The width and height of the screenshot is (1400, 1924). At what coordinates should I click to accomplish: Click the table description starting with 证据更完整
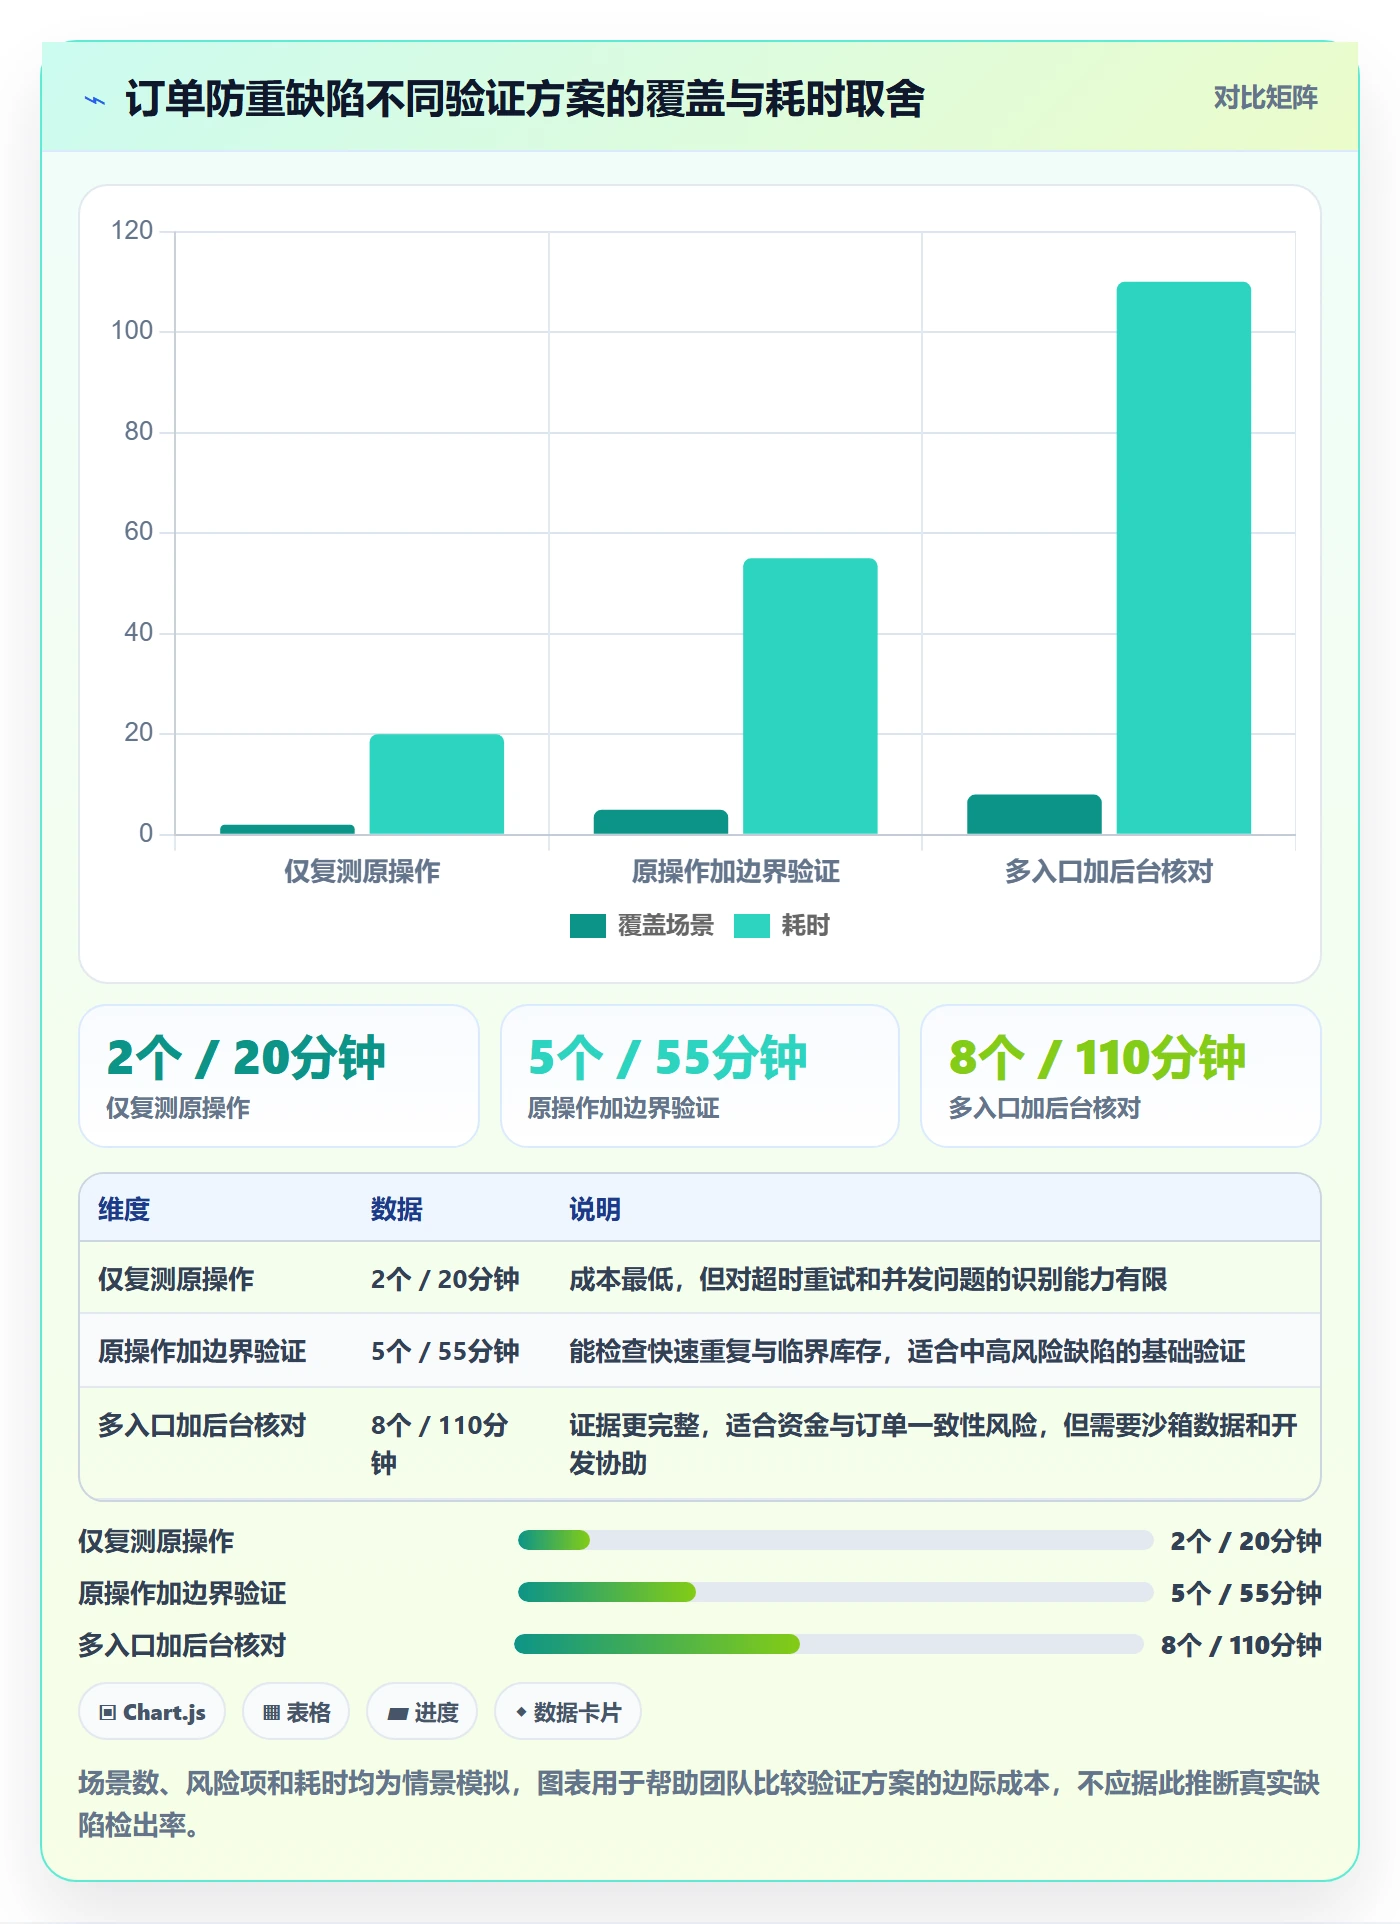(933, 1444)
